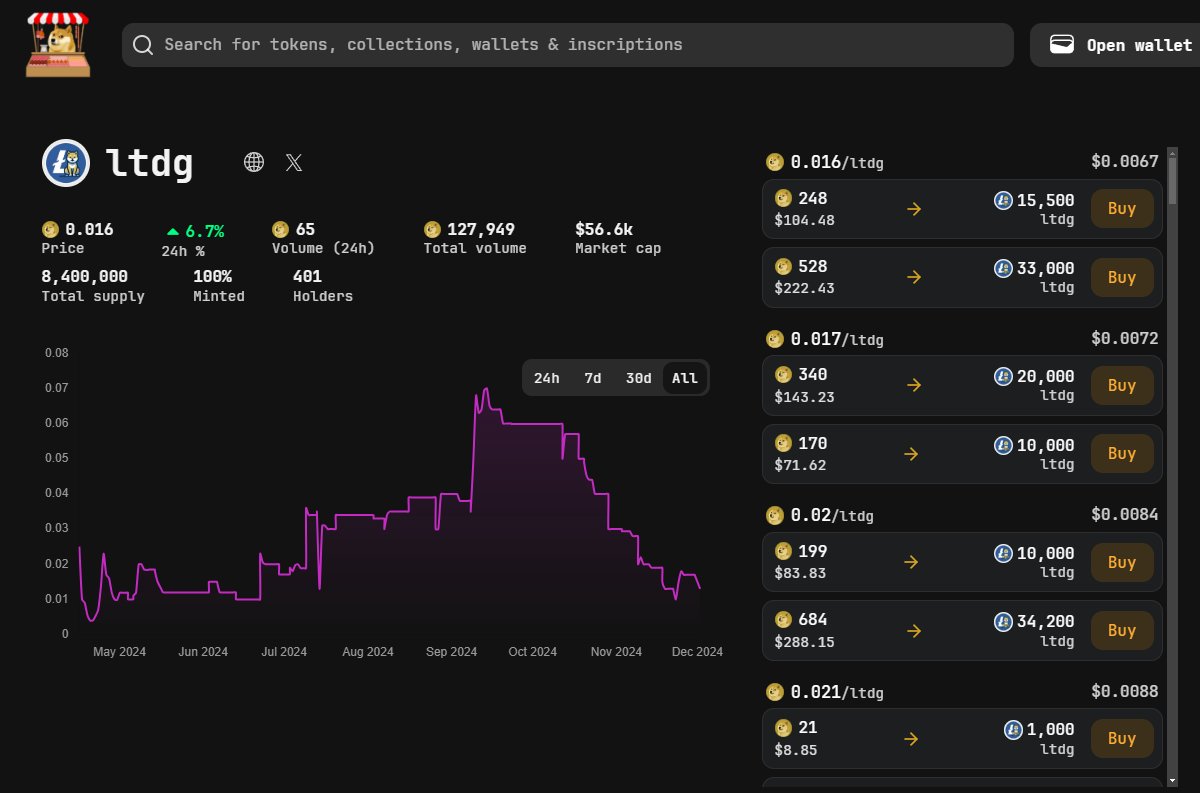
Task: Open the ltdg X (Twitter) icon
Action: (x=293, y=162)
